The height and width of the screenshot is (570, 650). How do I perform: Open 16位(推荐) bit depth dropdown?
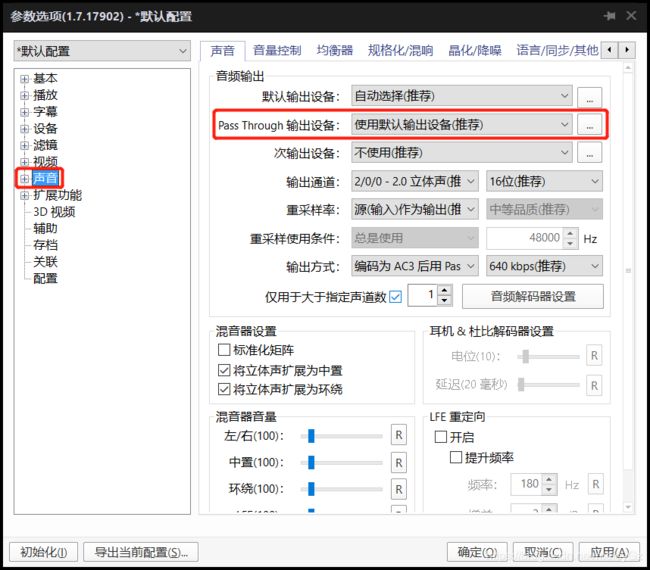click(x=544, y=181)
